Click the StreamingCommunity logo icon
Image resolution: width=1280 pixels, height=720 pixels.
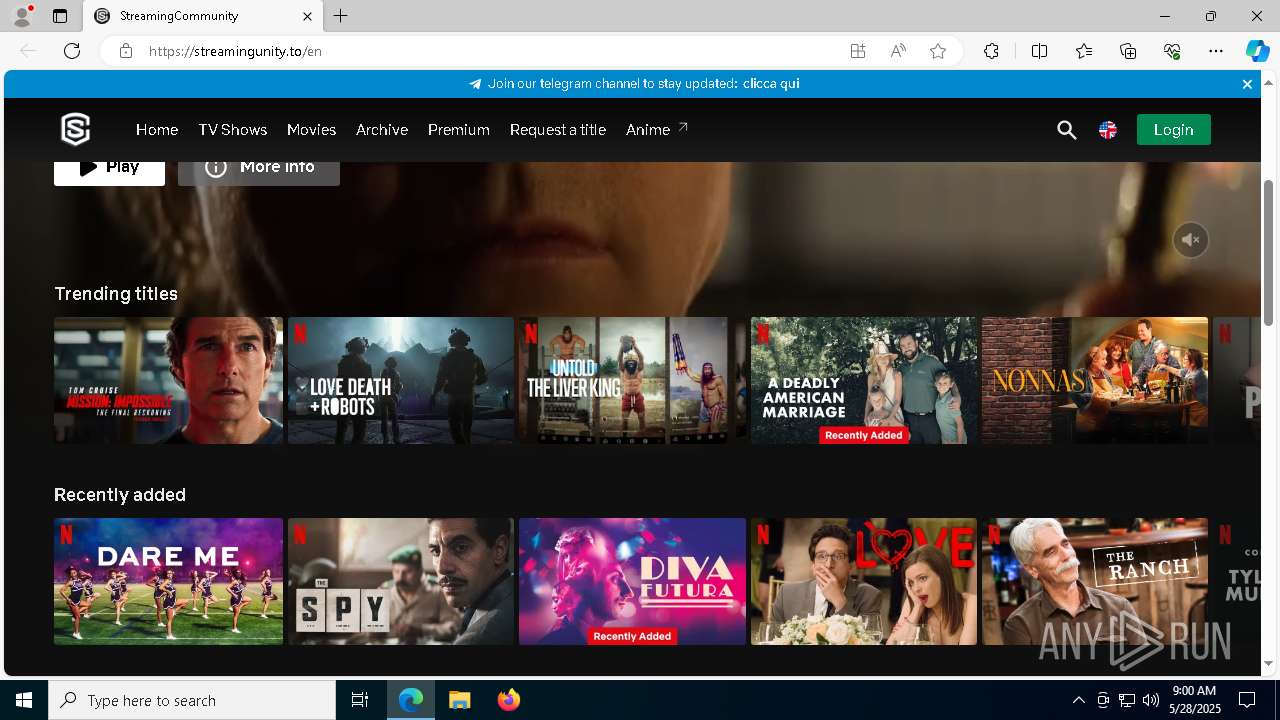point(76,130)
